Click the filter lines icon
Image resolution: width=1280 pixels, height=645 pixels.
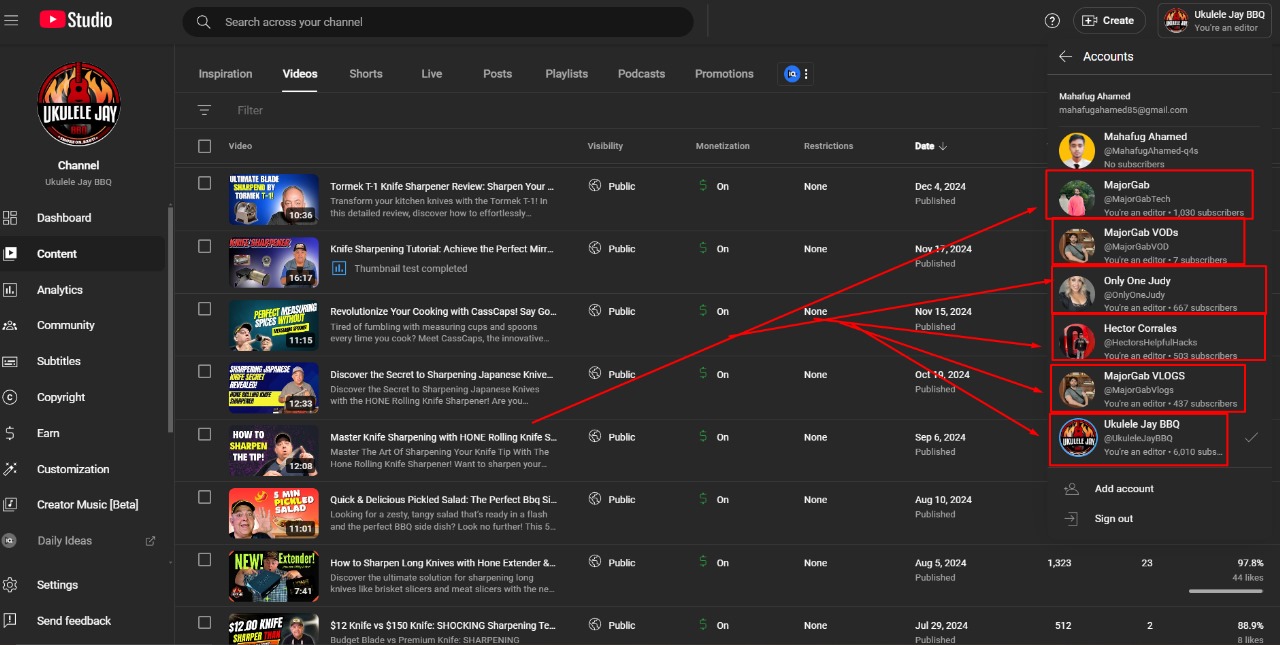[204, 110]
